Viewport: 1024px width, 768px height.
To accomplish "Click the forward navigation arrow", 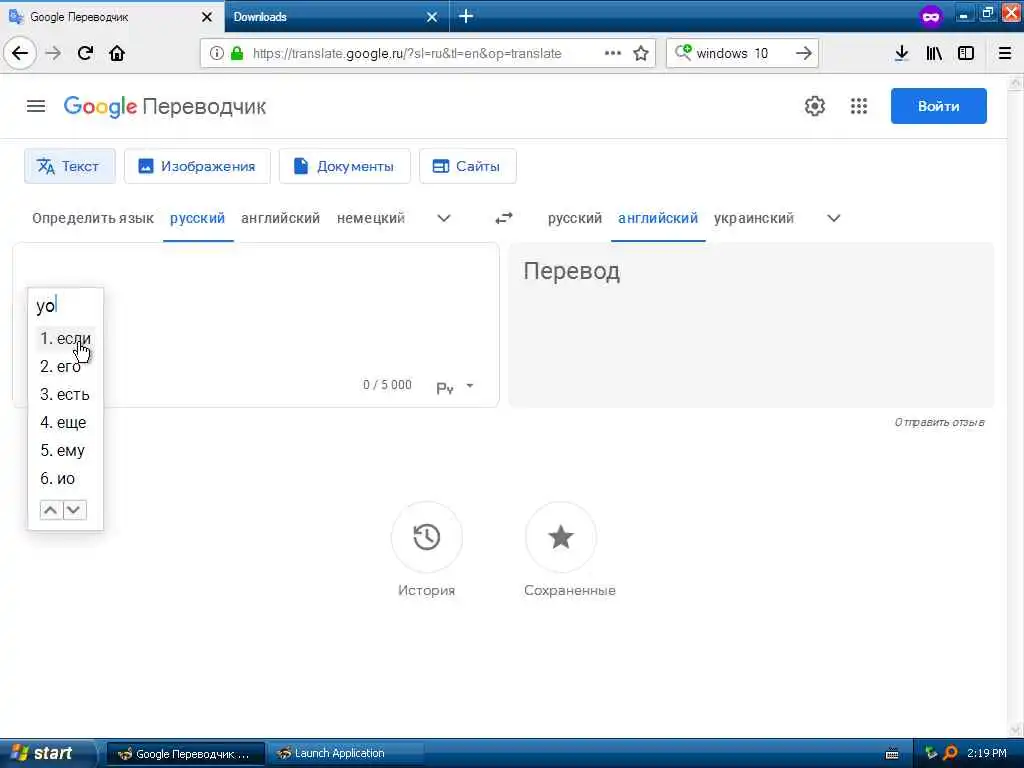I will point(54,53).
